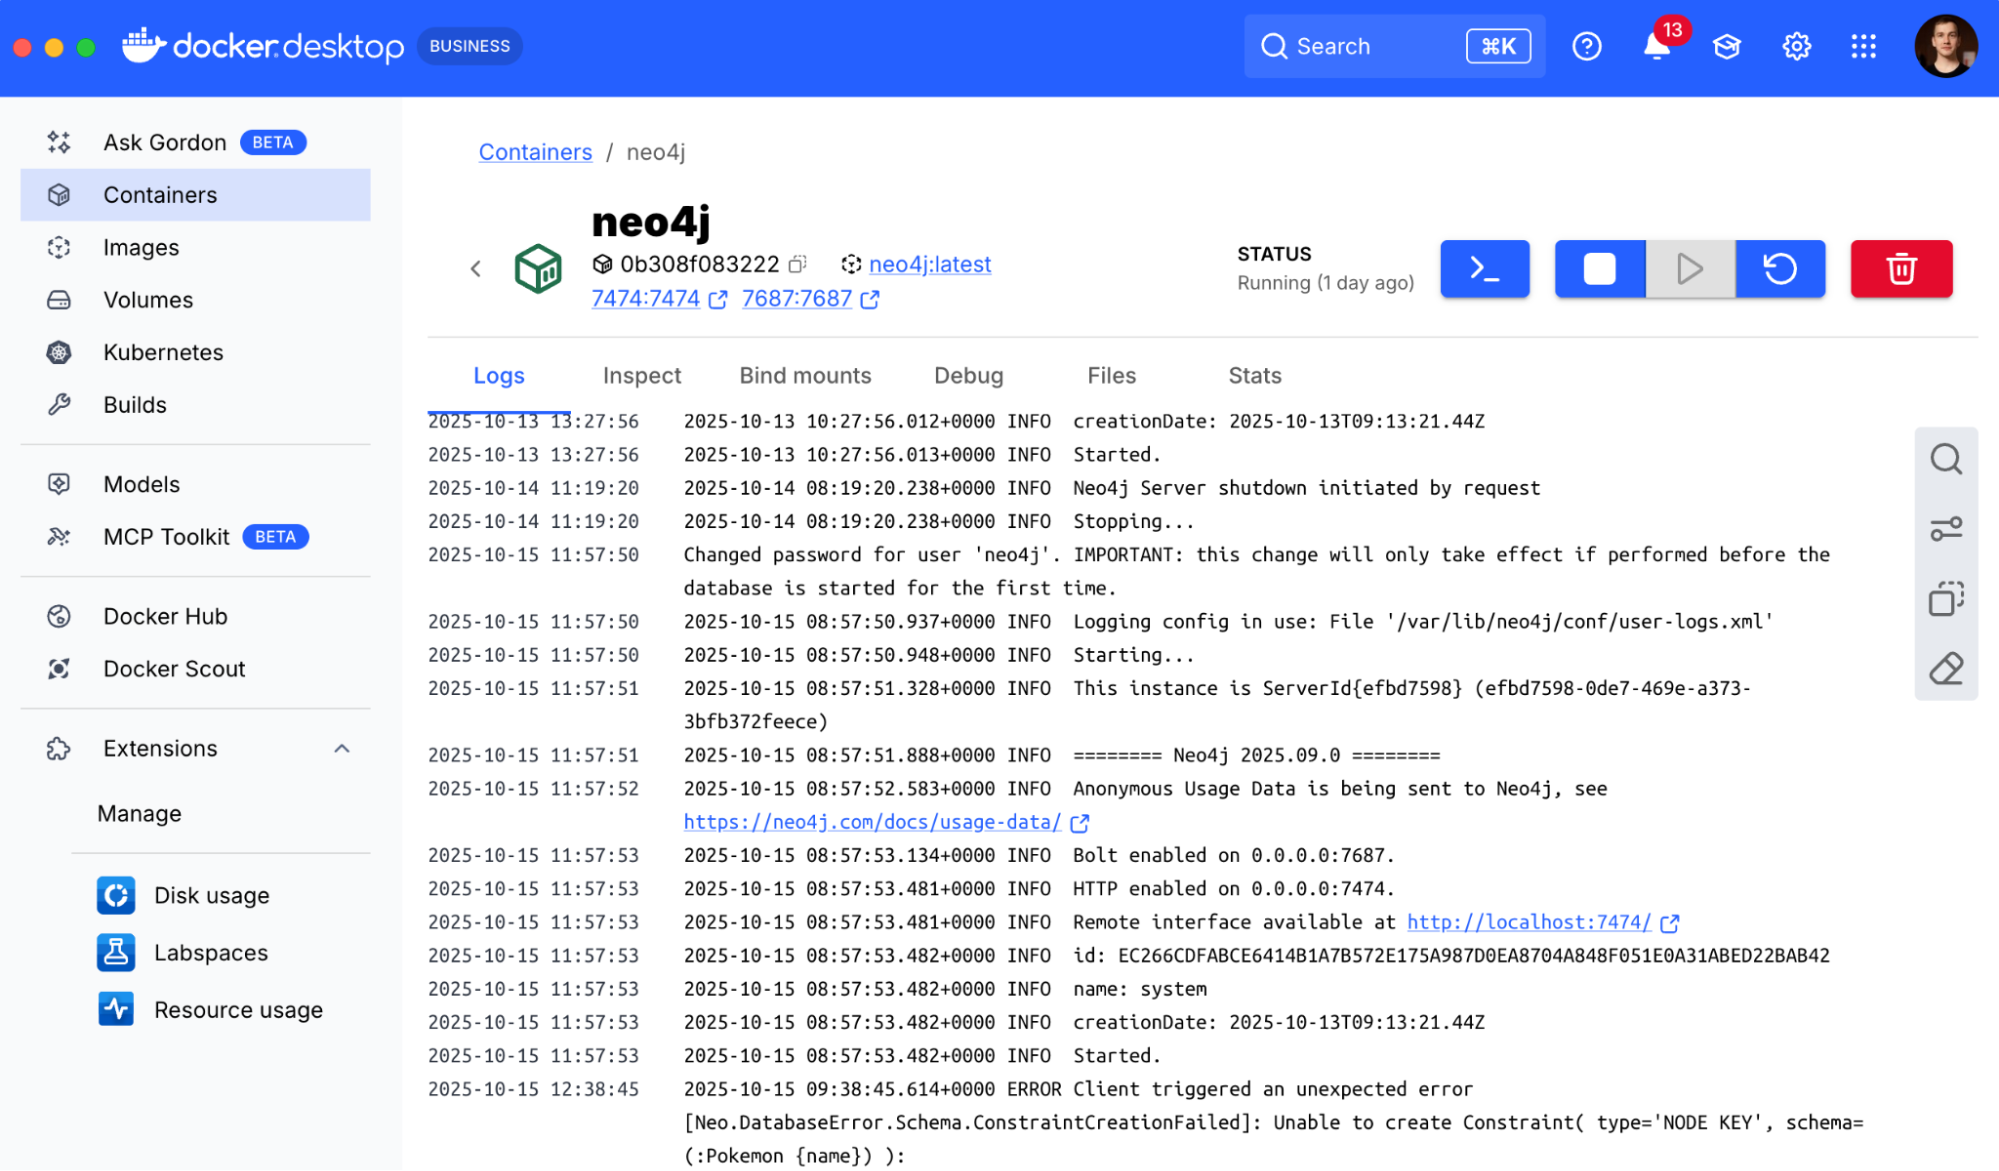Screen dimensions: 1999x1171
Task: Open log display options sliders icon
Action: 1945,528
